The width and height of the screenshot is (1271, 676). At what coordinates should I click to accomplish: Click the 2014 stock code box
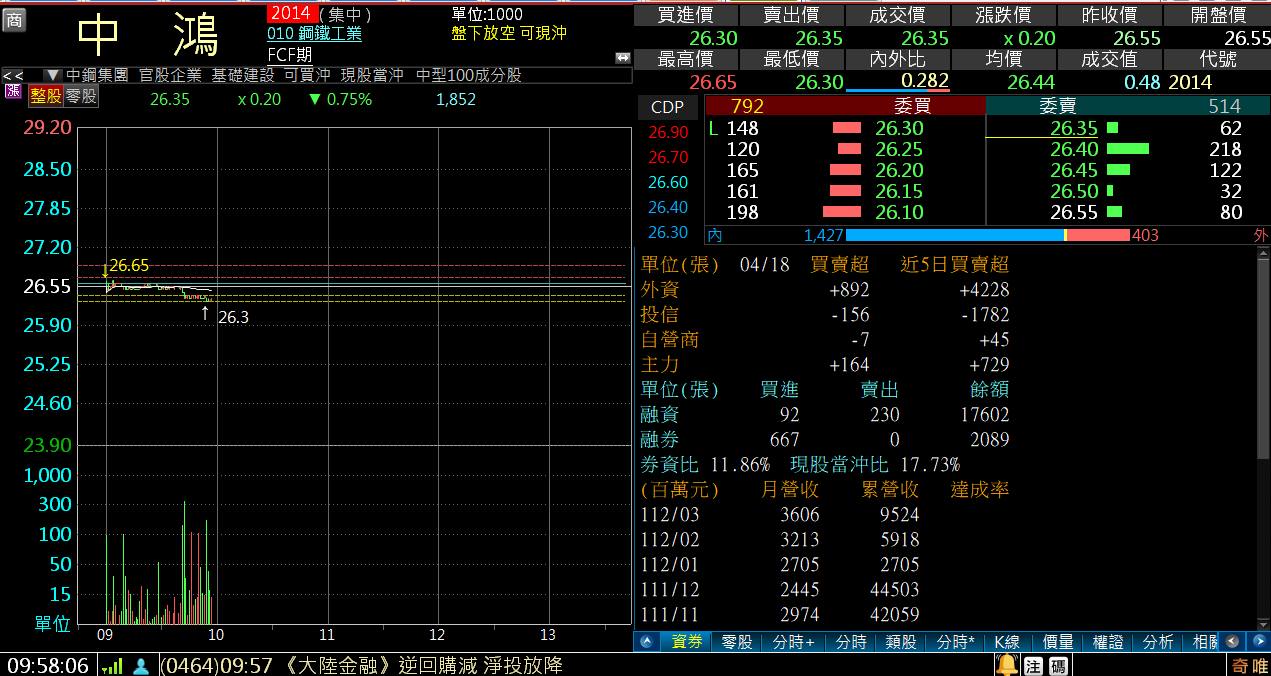(x=291, y=13)
